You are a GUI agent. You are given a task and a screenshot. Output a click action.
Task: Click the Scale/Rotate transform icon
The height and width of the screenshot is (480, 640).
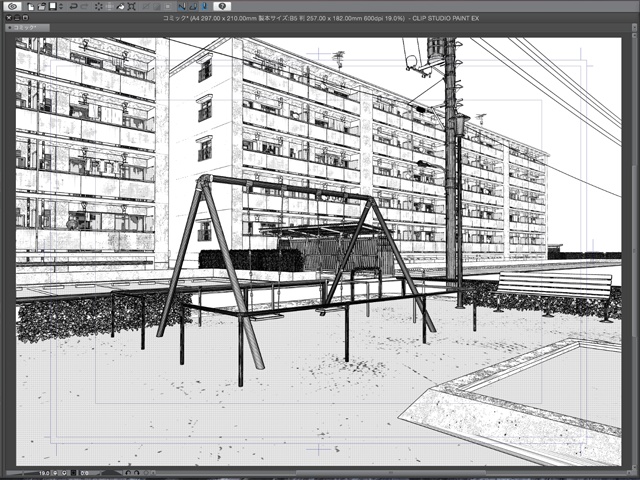click(131, 6)
